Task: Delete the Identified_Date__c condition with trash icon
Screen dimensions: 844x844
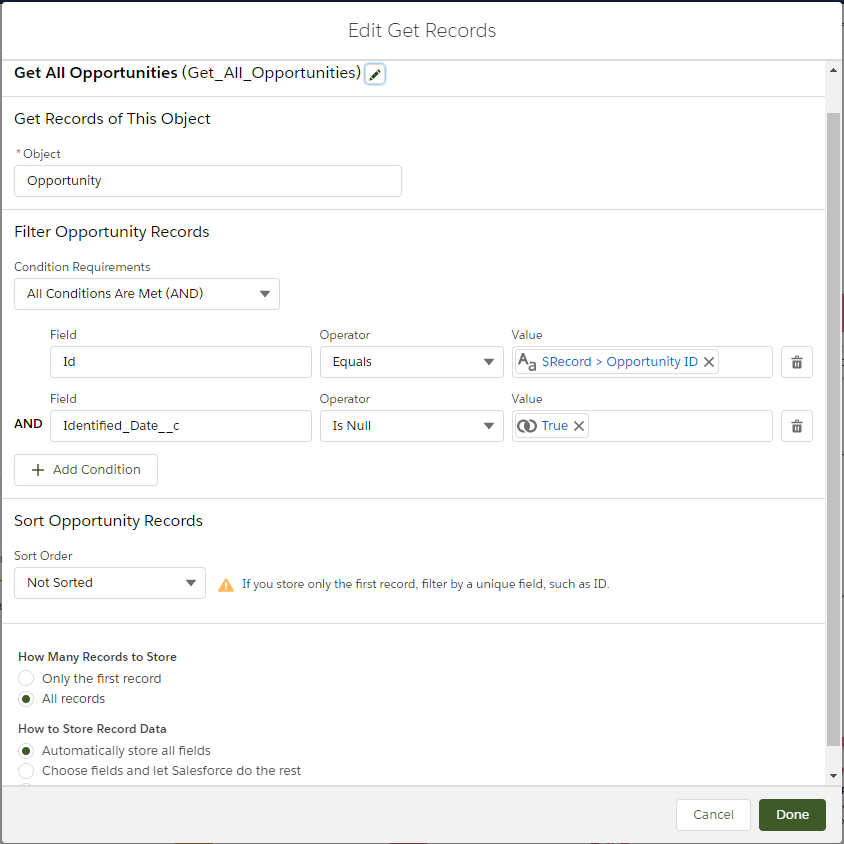Action: (797, 426)
